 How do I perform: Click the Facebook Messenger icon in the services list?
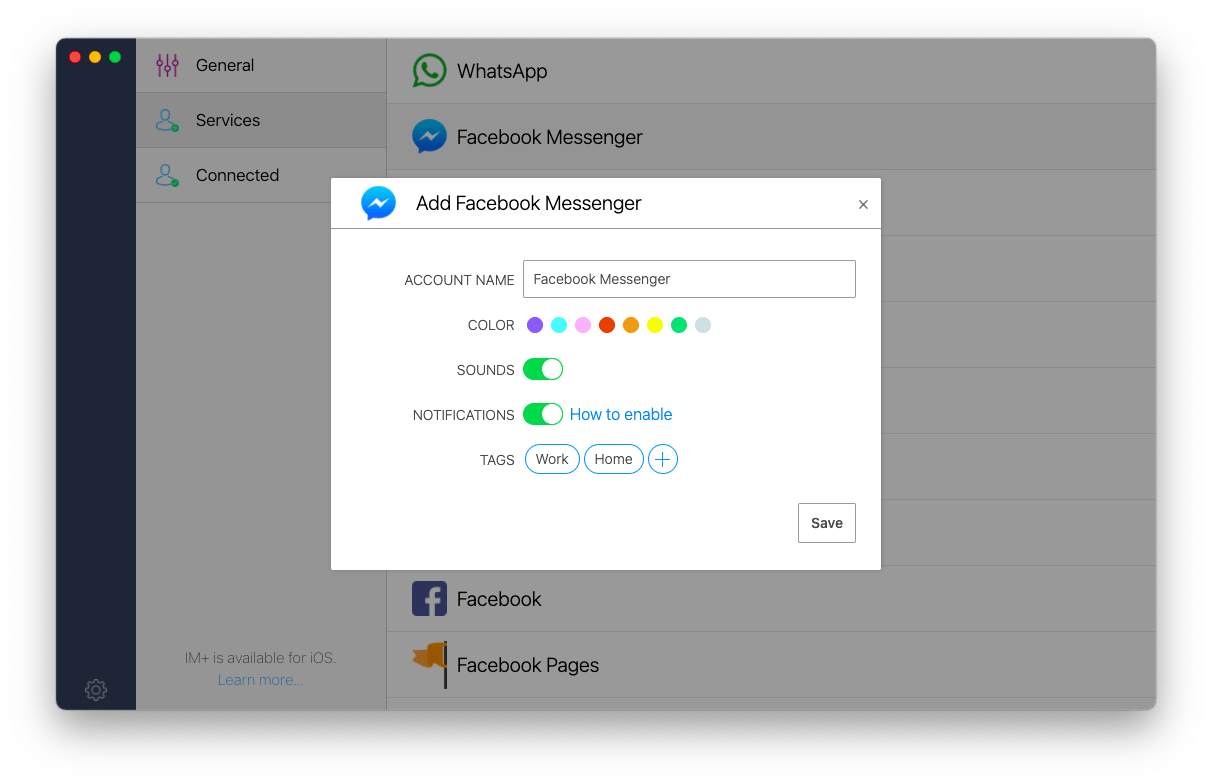[x=429, y=136]
